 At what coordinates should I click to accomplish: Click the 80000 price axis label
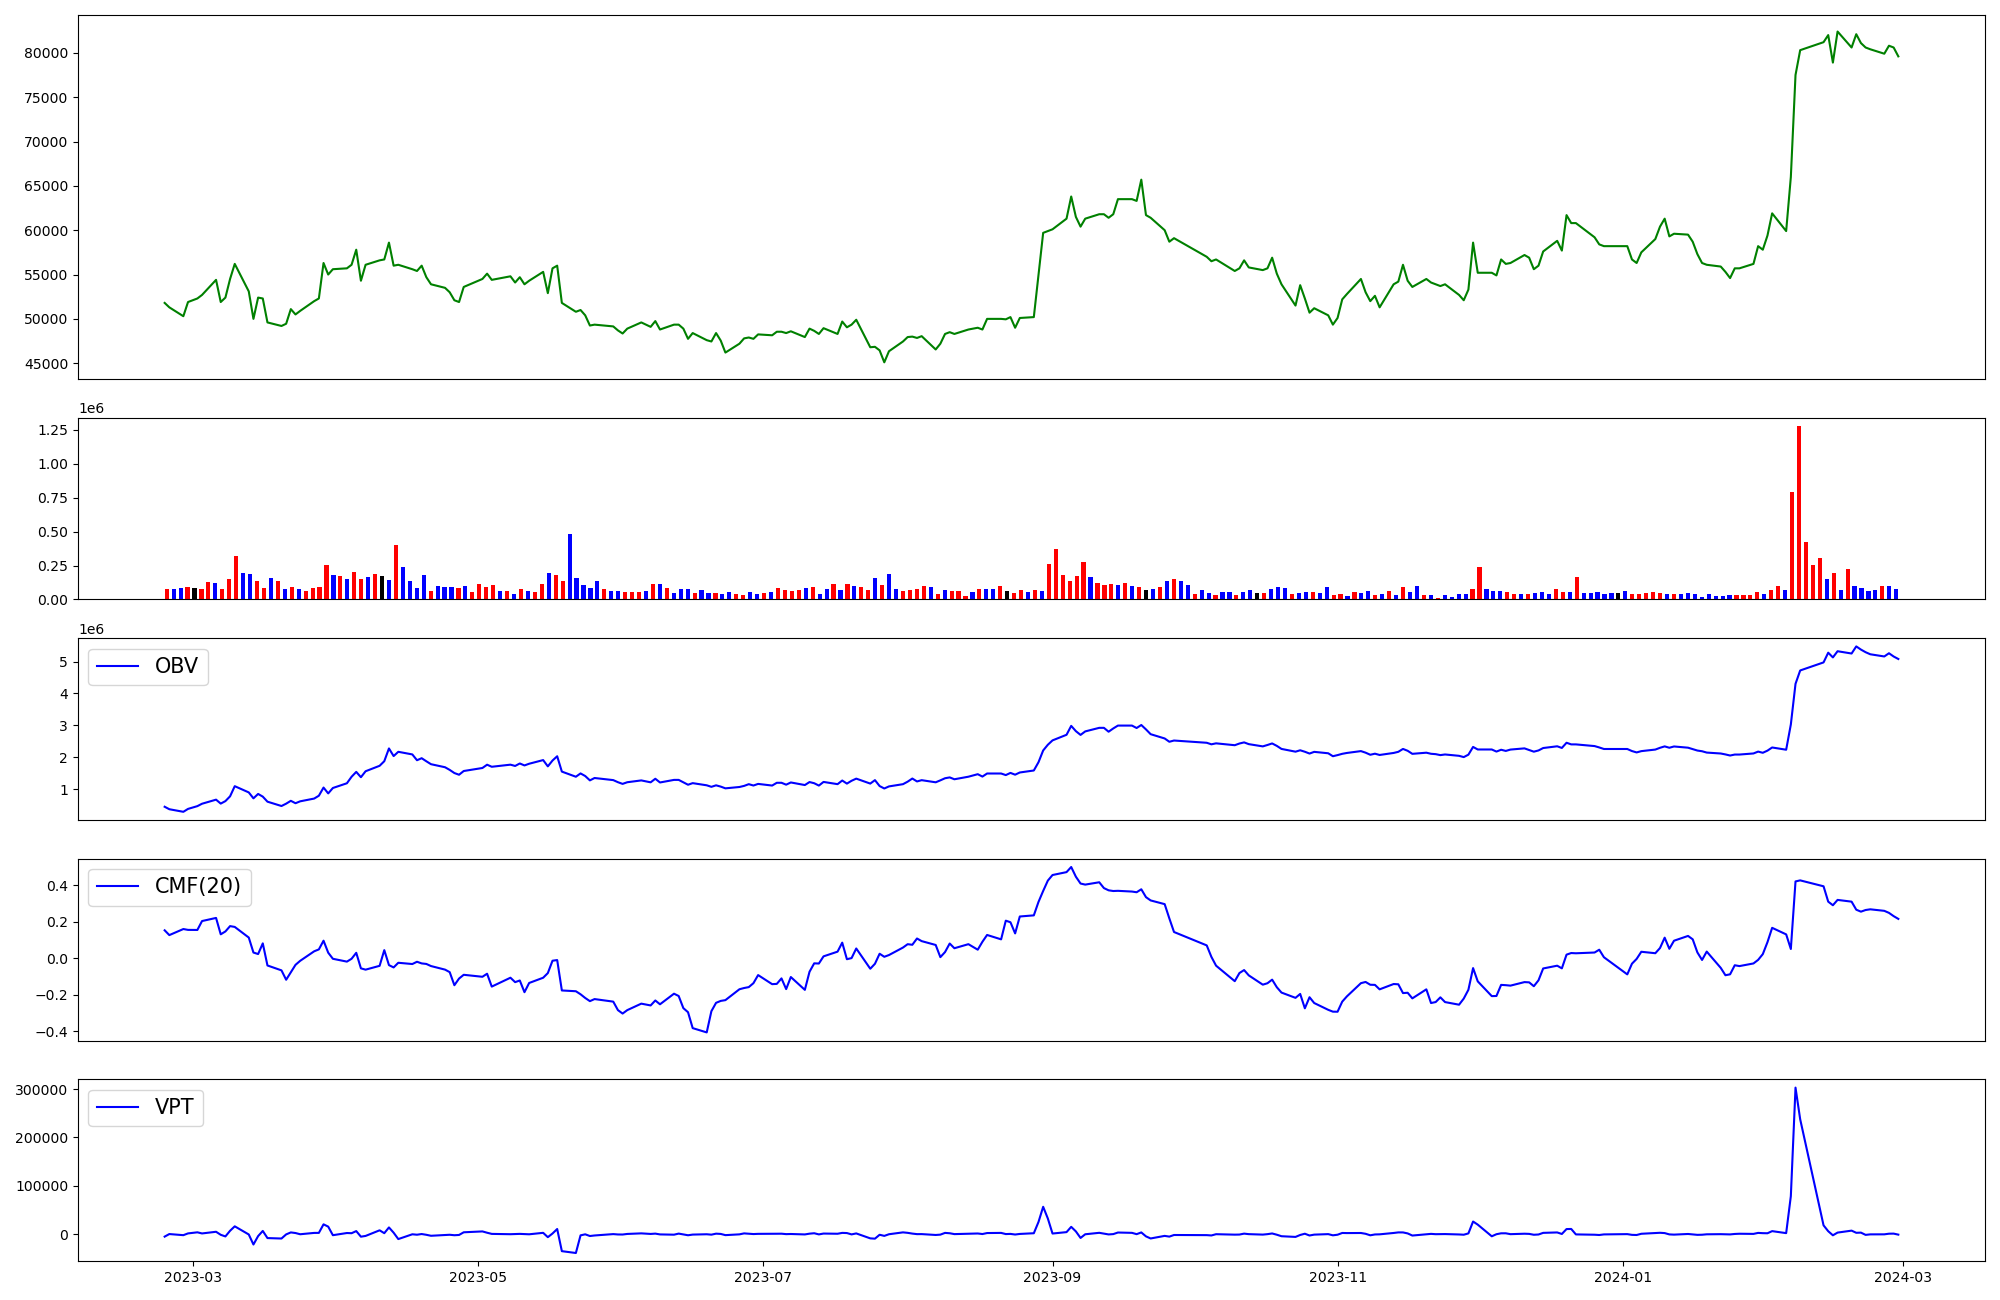46,53
